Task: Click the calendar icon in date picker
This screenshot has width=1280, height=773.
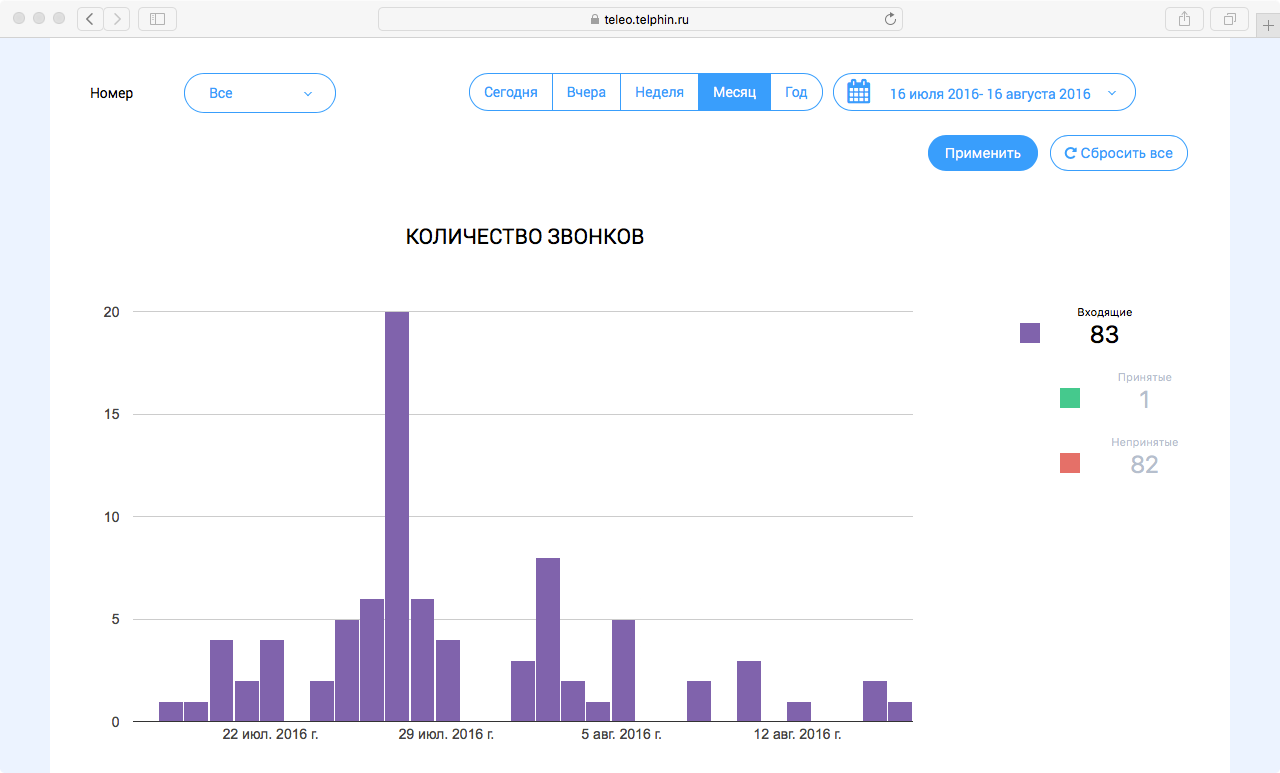Action: pyautogui.click(x=859, y=92)
